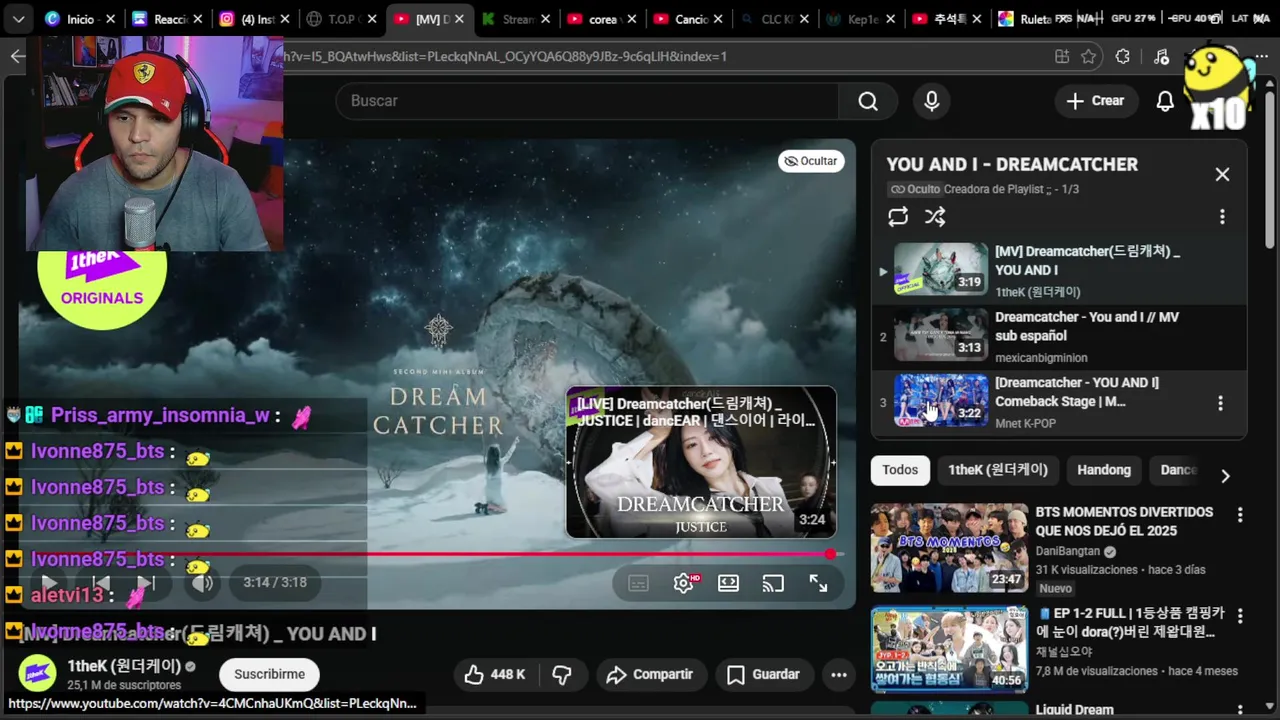Click the YouTube search magnifier button
This screenshot has width=1280, height=720.
tap(868, 101)
